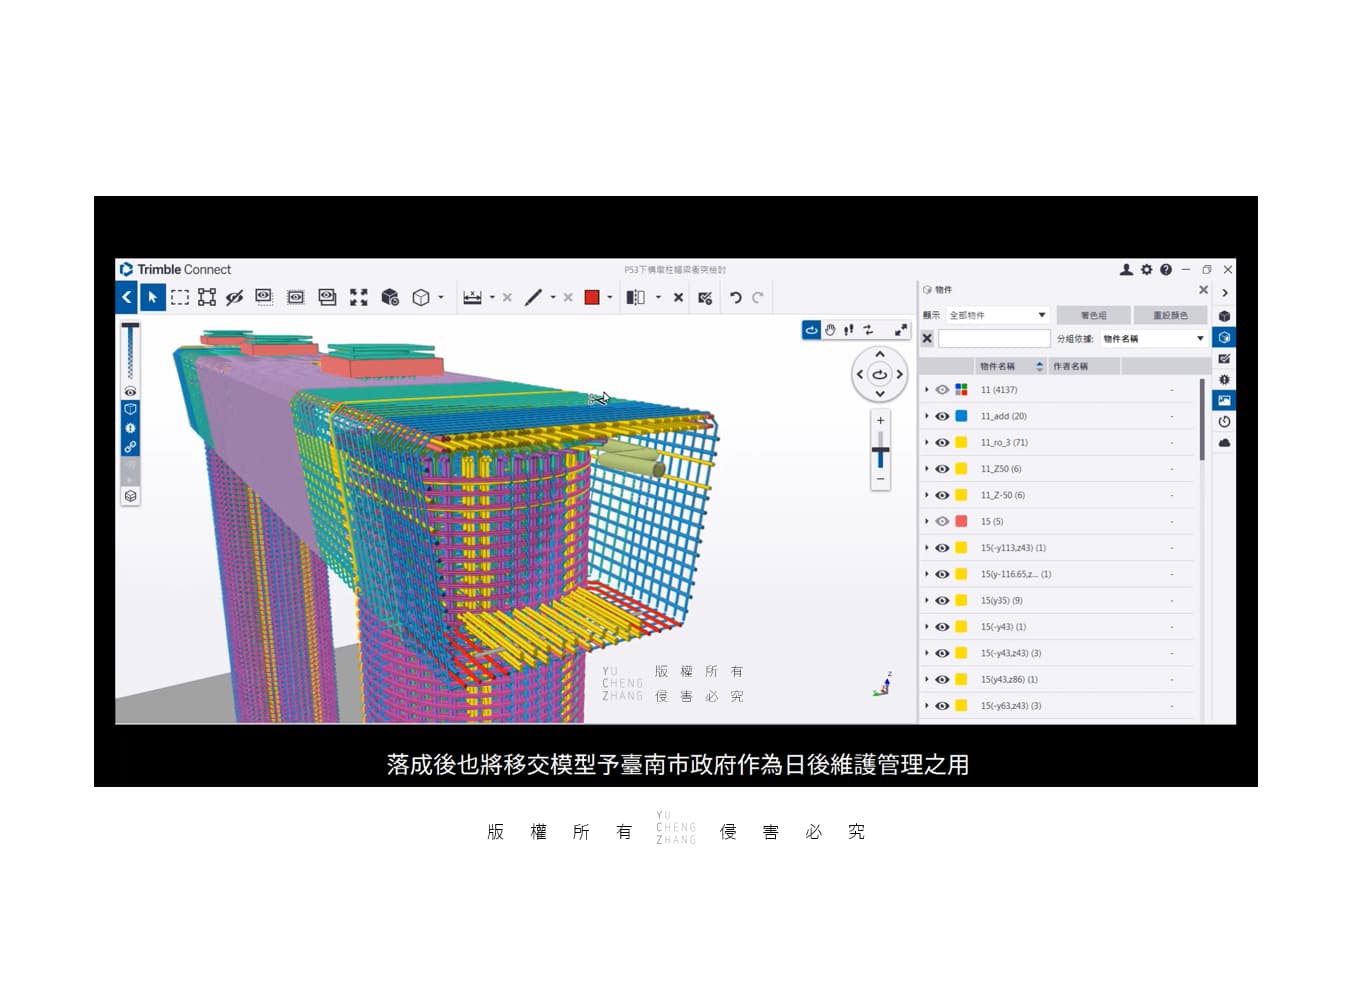Open the ToDo checklist side panel
Image resolution: width=1352 pixels, height=983 pixels.
tap(1224, 358)
